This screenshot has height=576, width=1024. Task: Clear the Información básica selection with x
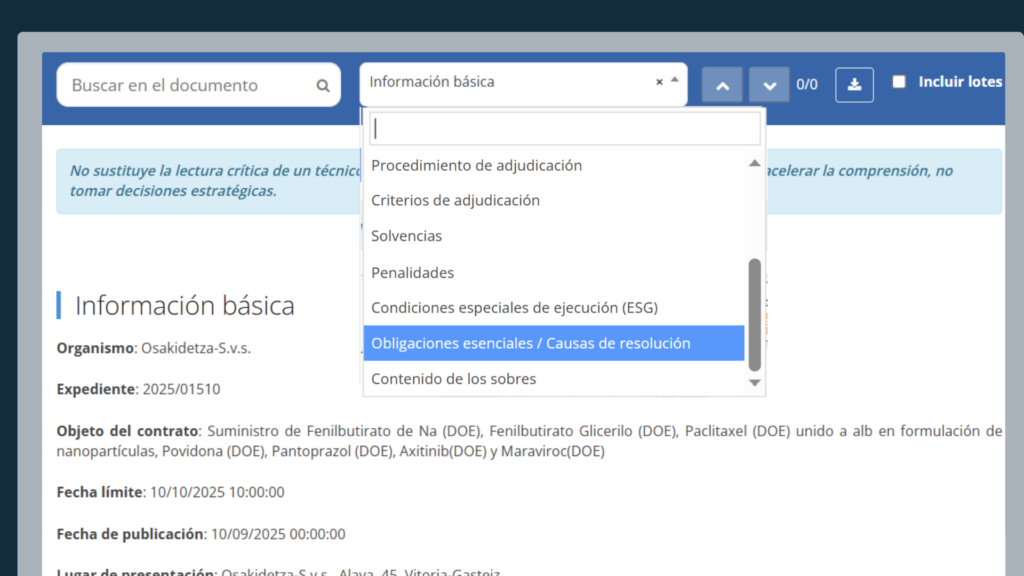click(x=659, y=82)
